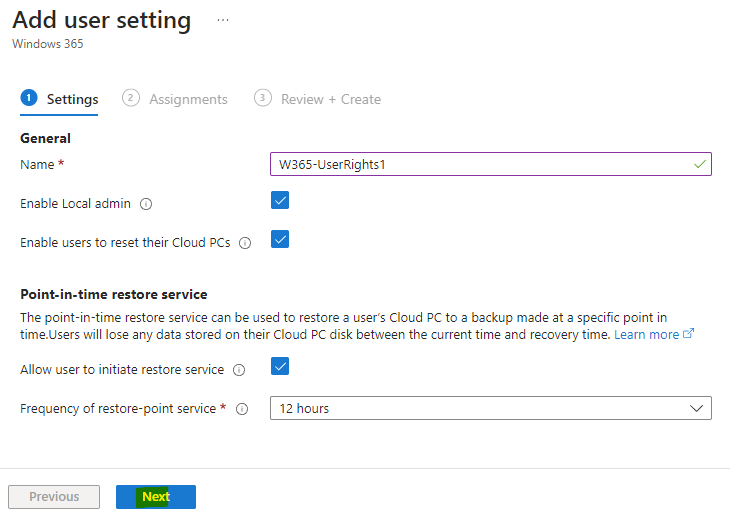This screenshot has width=730, height=514.
Task: Show info for Allow user restore service
Action: point(239,370)
